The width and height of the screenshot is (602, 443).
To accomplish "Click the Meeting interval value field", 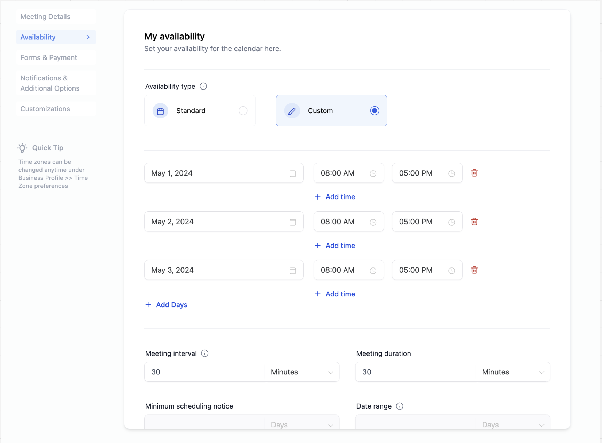I will 204,372.
